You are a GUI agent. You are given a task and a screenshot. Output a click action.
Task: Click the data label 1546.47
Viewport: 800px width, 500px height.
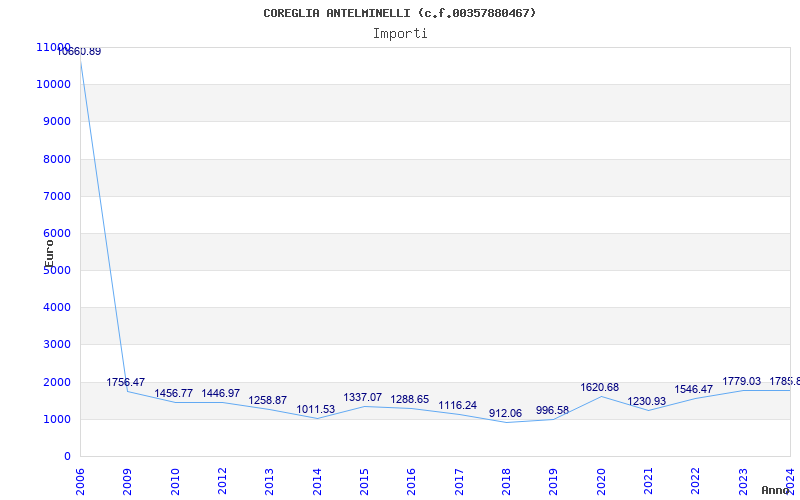(693, 390)
